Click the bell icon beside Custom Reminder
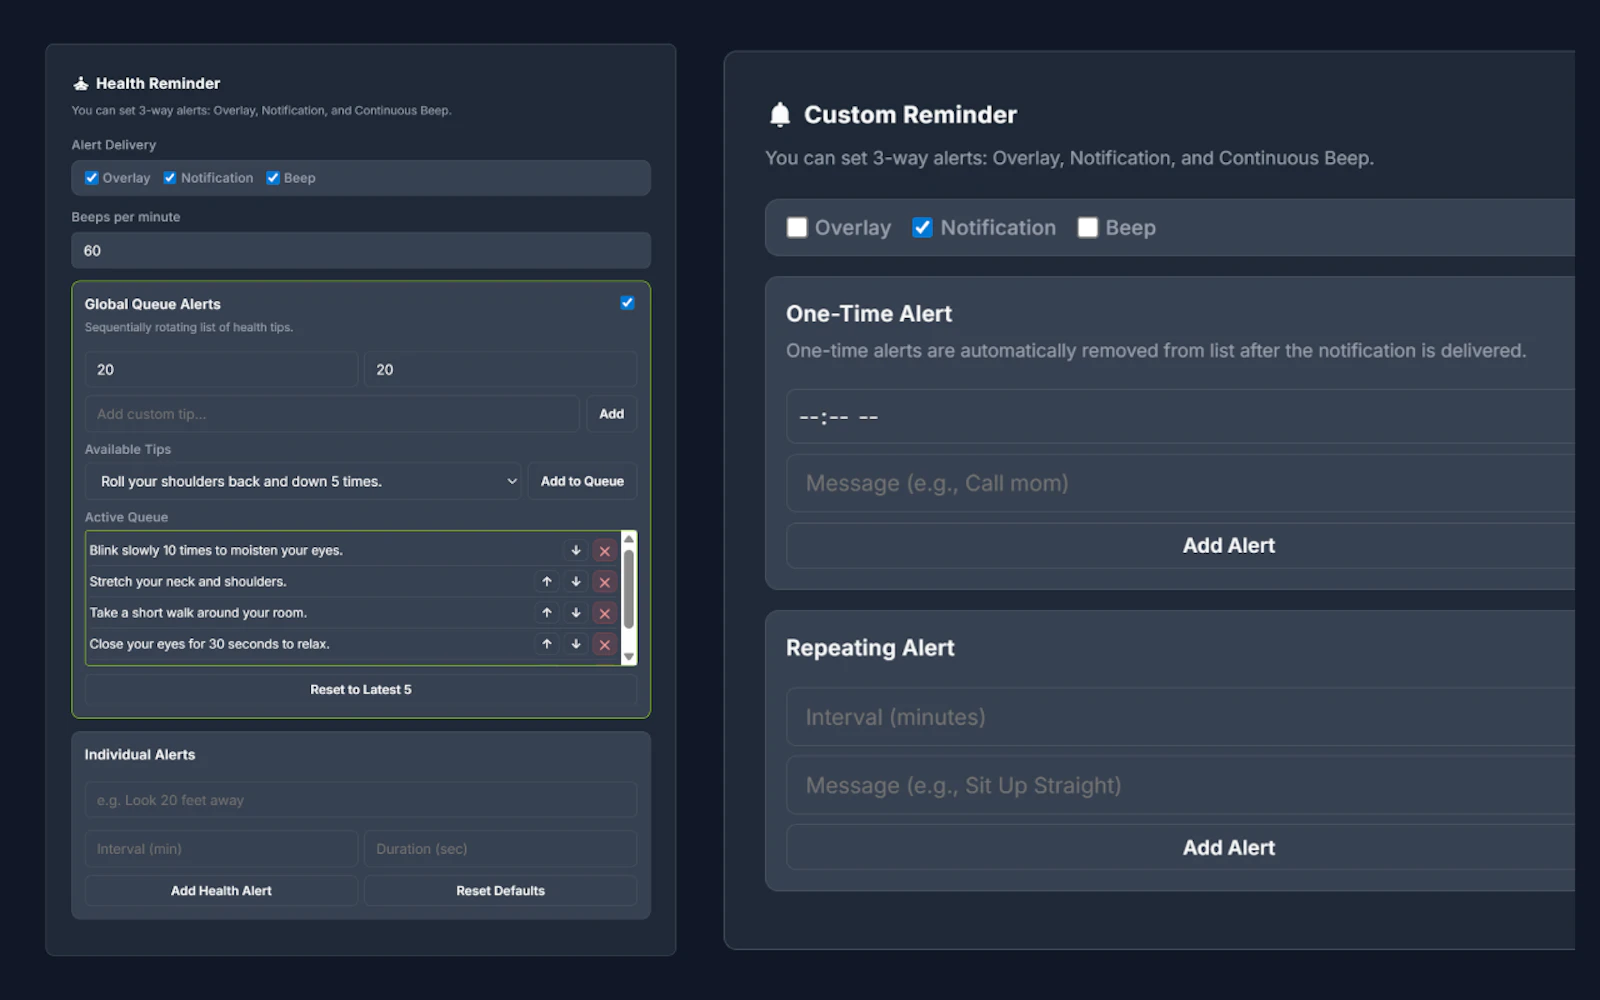The width and height of the screenshot is (1600, 1000). coord(780,114)
